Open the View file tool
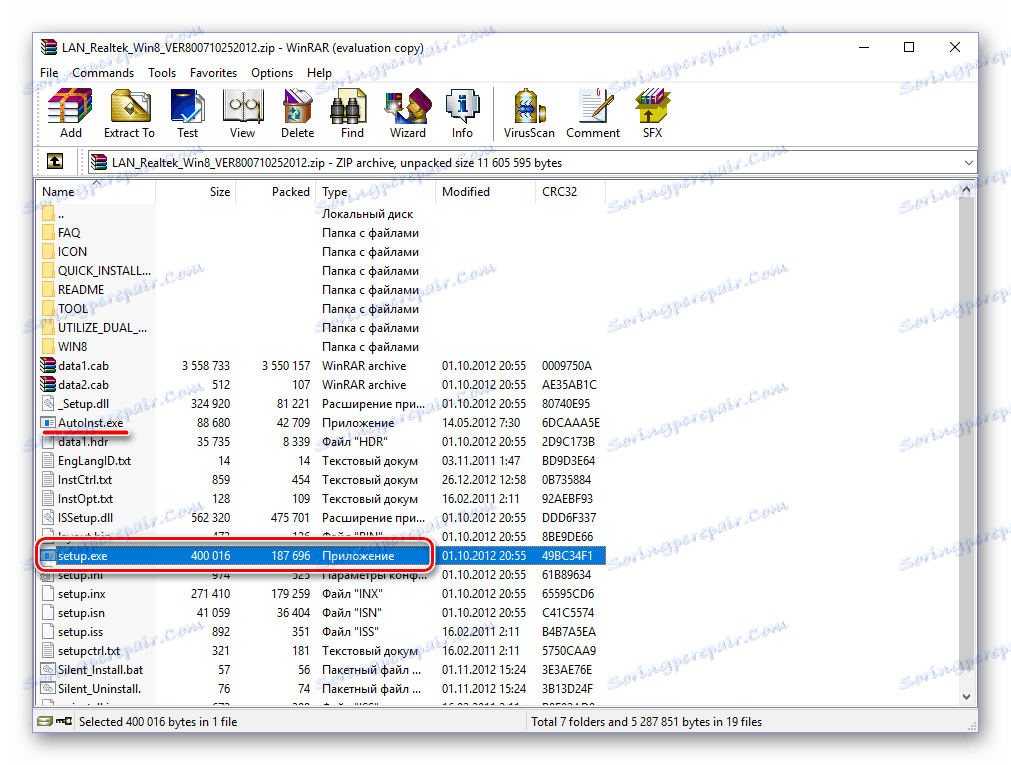The height and width of the screenshot is (765, 1011). (242, 114)
